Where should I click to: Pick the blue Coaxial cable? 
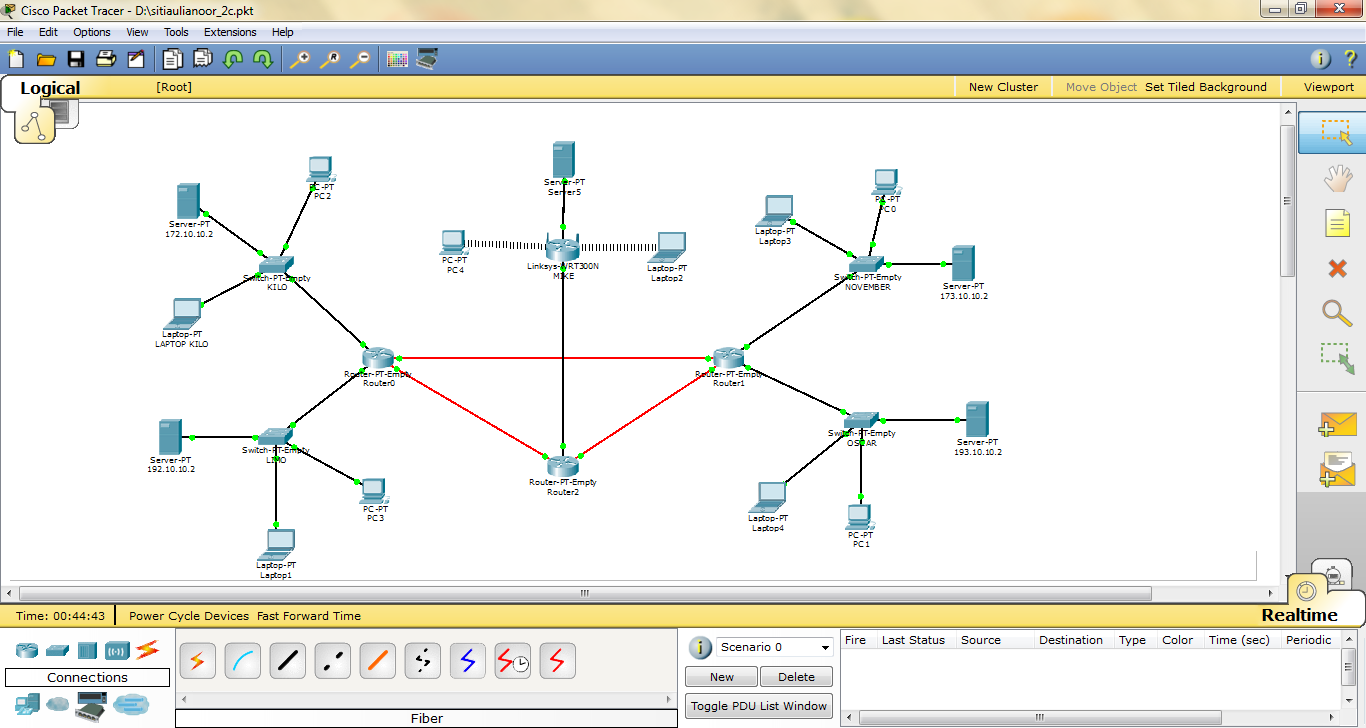point(468,660)
